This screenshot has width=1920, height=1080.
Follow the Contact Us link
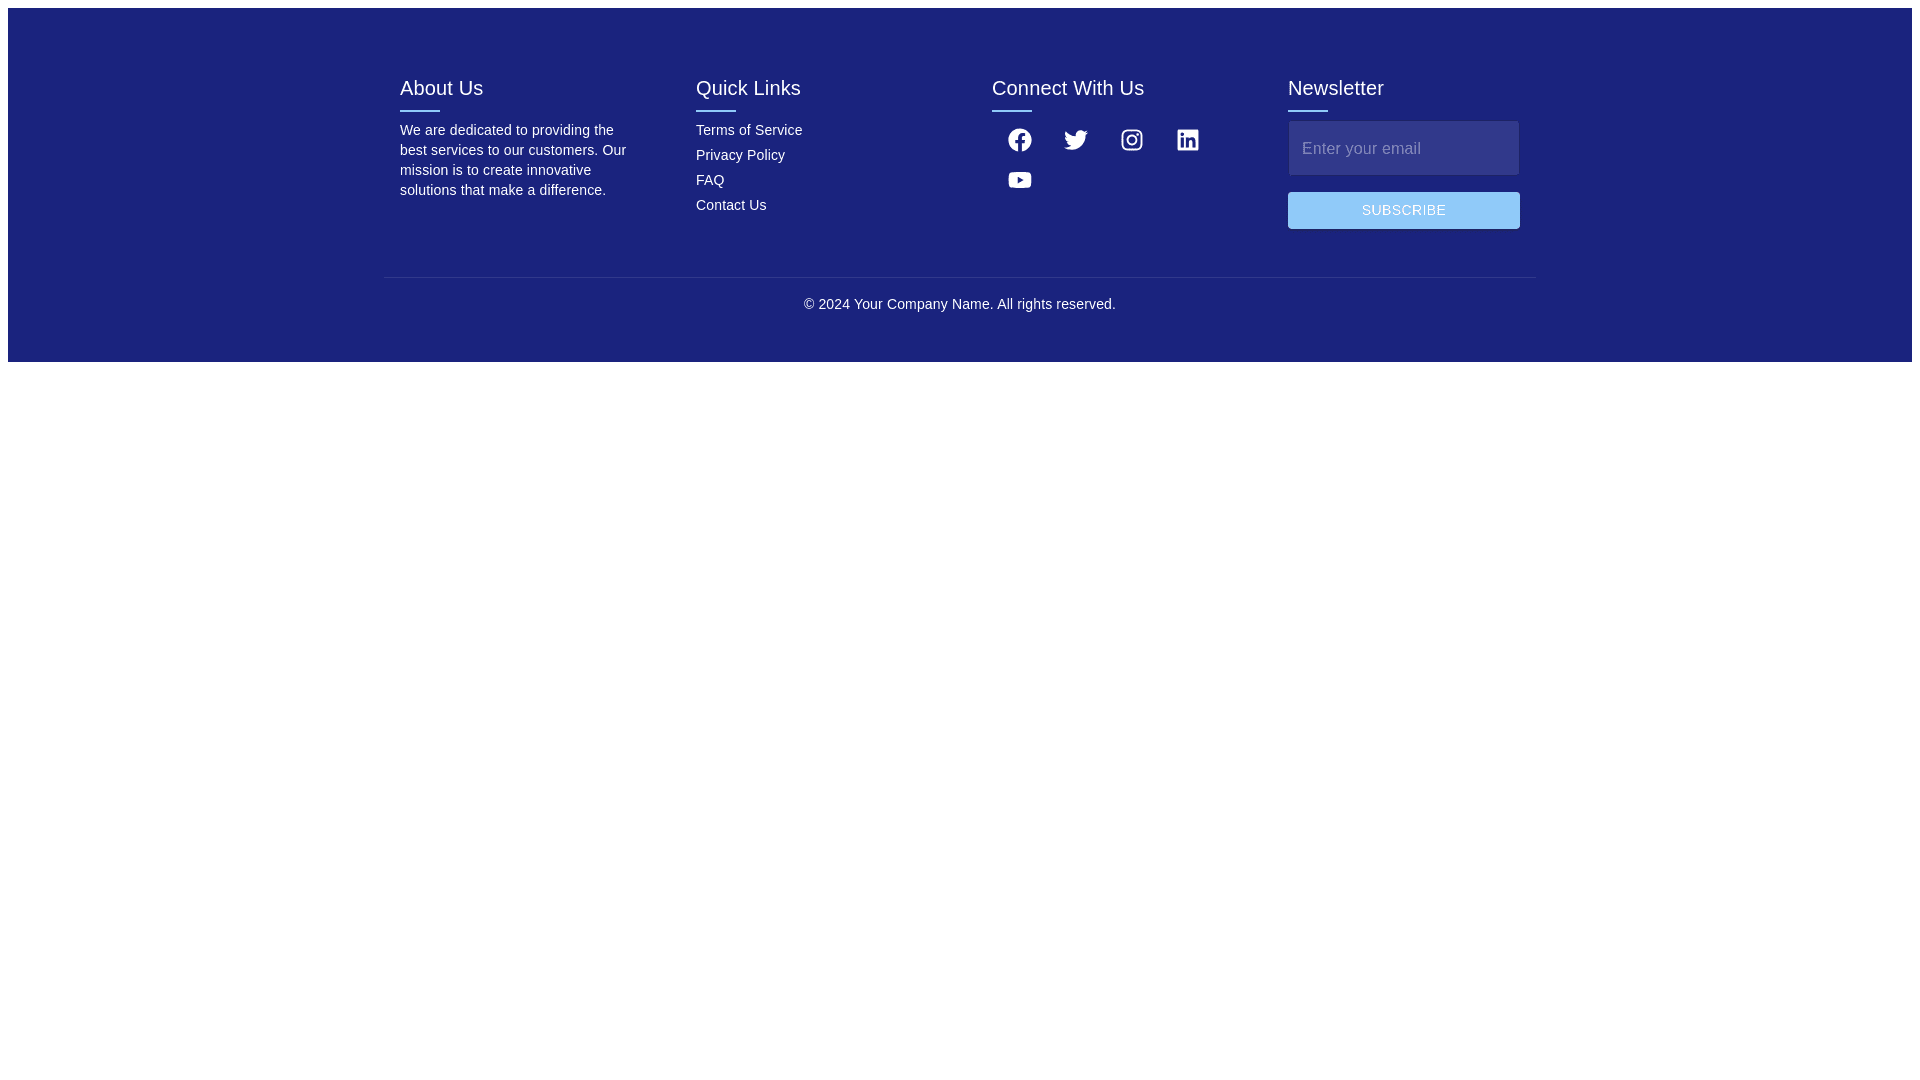coord(731,205)
